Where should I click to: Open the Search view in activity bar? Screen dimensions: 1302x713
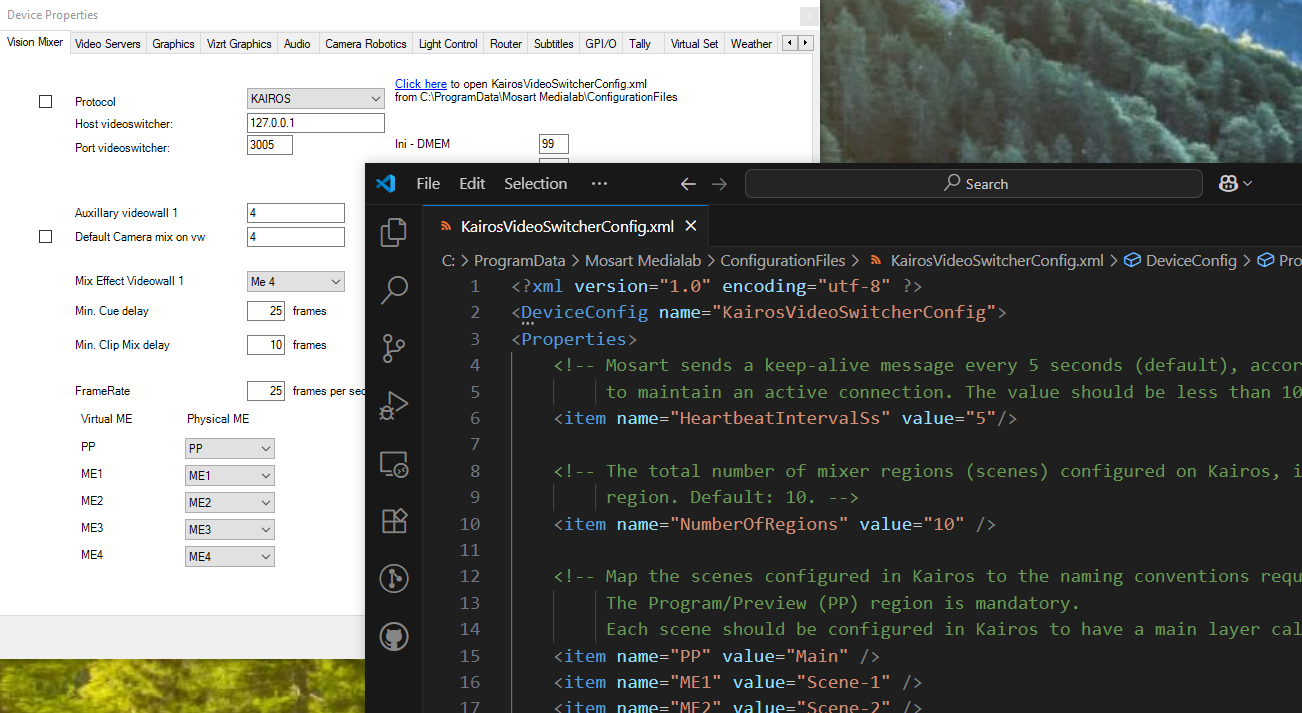pos(394,290)
